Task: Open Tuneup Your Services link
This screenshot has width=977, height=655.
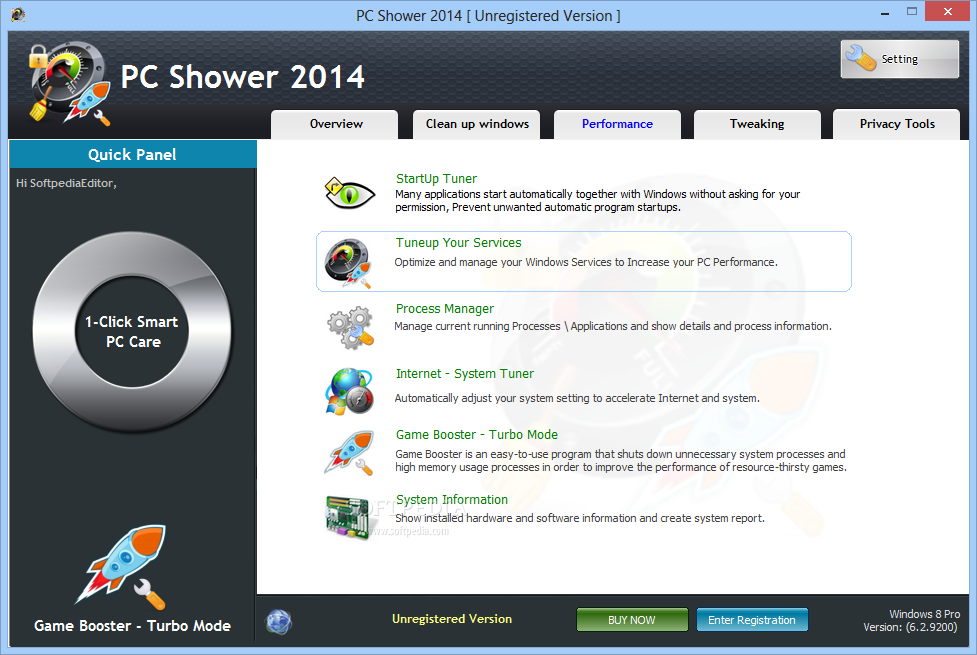Action: 459,243
